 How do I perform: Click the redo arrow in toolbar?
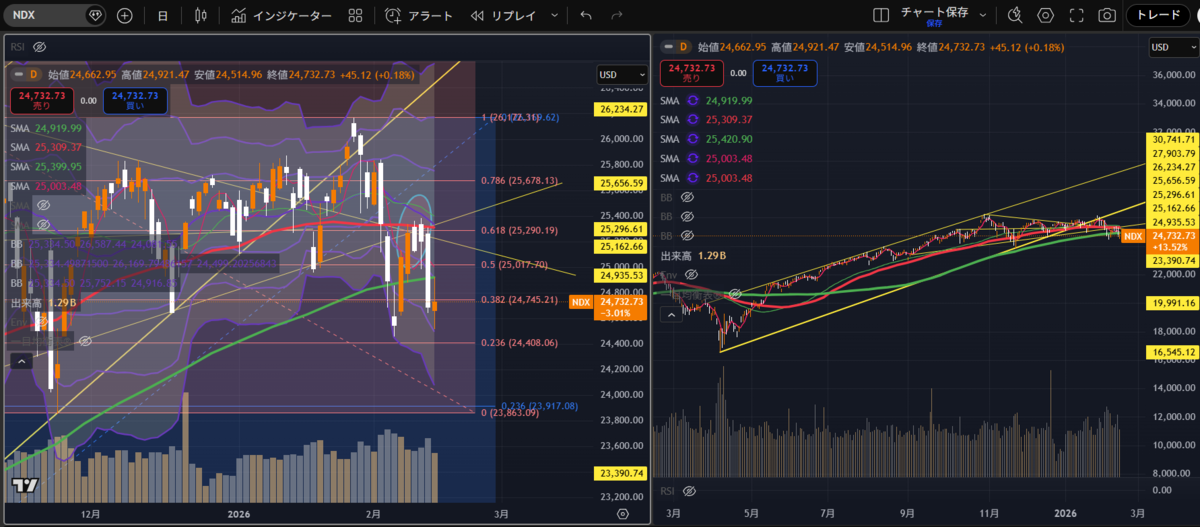tap(616, 16)
